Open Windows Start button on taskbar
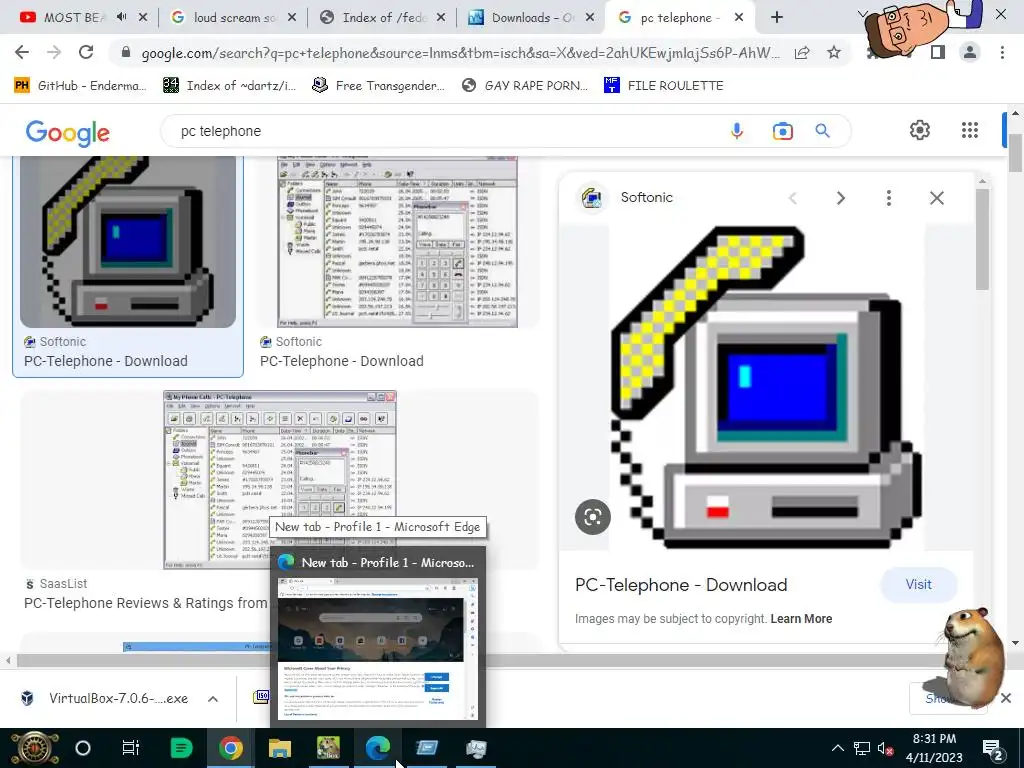Image resolution: width=1024 pixels, height=768 pixels. click(34, 748)
